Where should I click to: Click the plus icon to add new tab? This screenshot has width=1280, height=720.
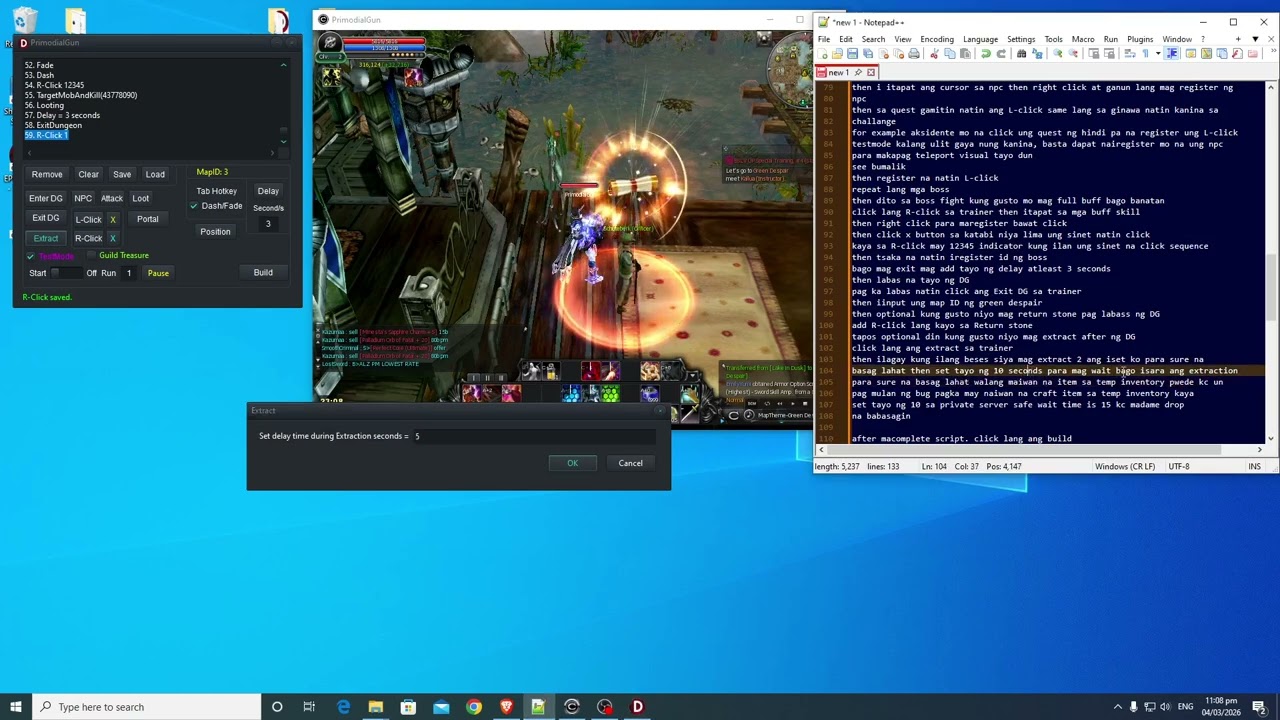[1239, 39]
